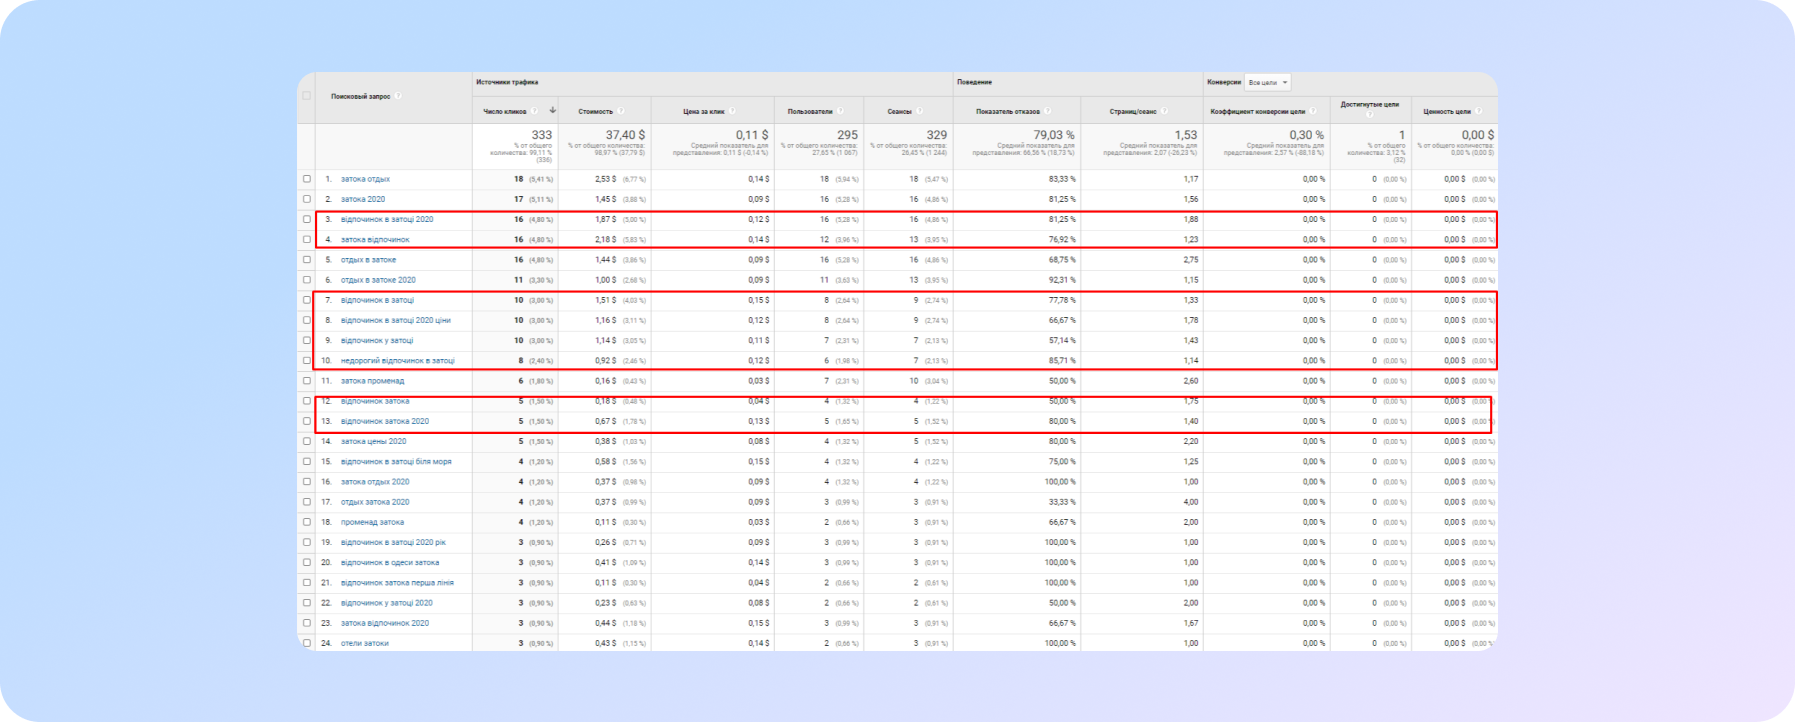The height and width of the screenshot is (722, 1795).
Task: Sort by 'Стоимость' column header
Action: click(595, 111)
